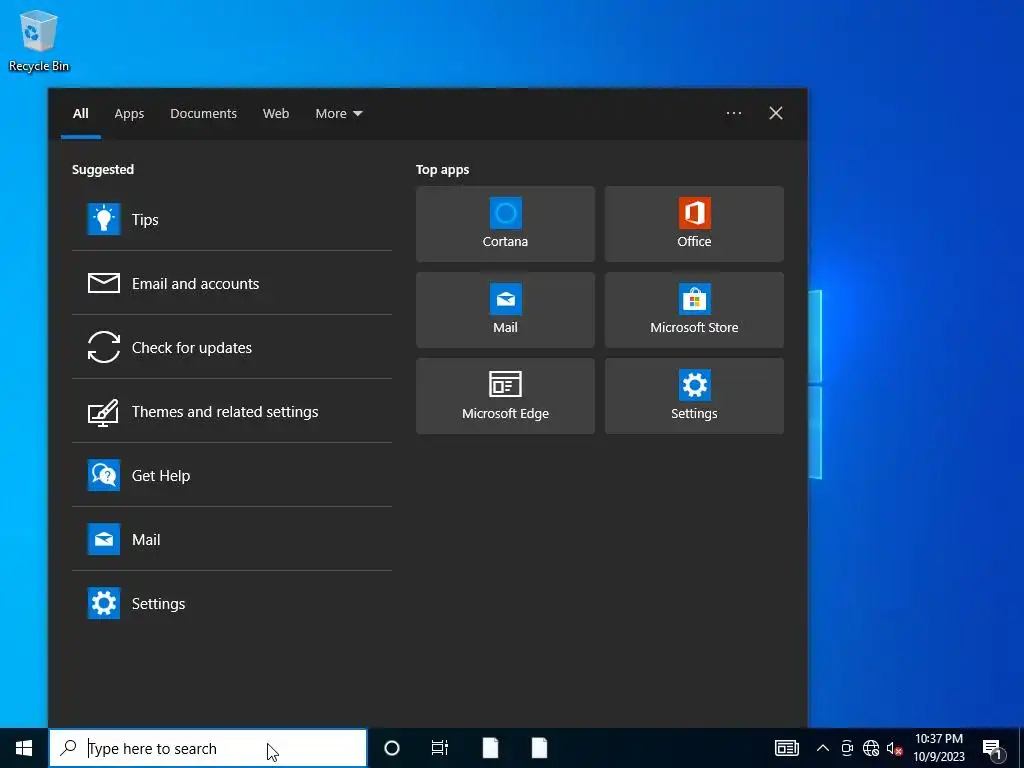Image resolution: width=1024 pixels, height=768 pixels.
Task: Open the notification center icon
Action: click(992, 749)
